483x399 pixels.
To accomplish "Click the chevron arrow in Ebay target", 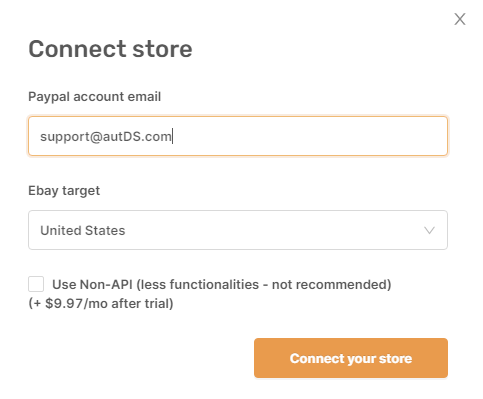I will [x=429, y=230].
